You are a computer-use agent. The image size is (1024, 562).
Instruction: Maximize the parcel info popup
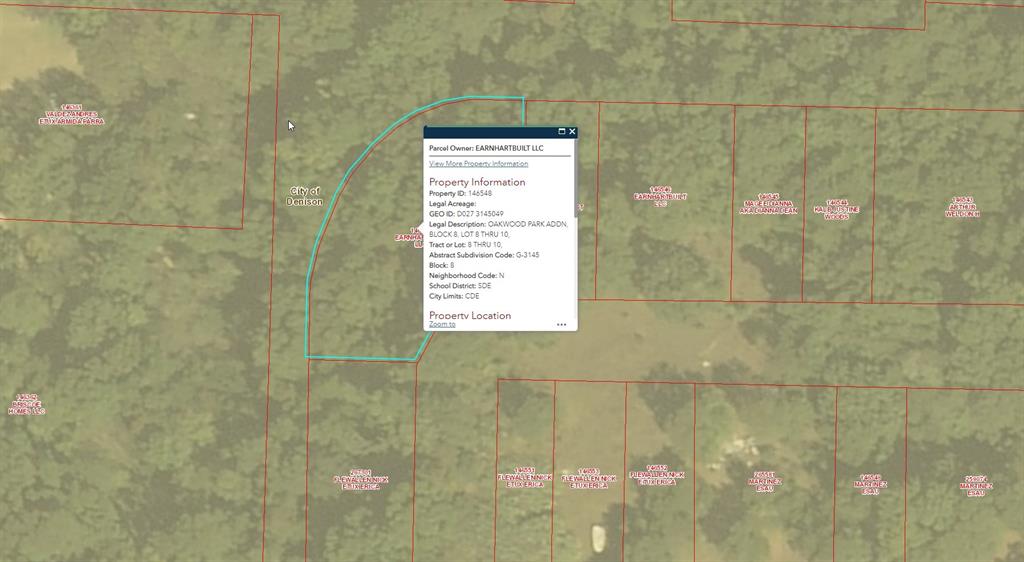(x=562, y=131)
